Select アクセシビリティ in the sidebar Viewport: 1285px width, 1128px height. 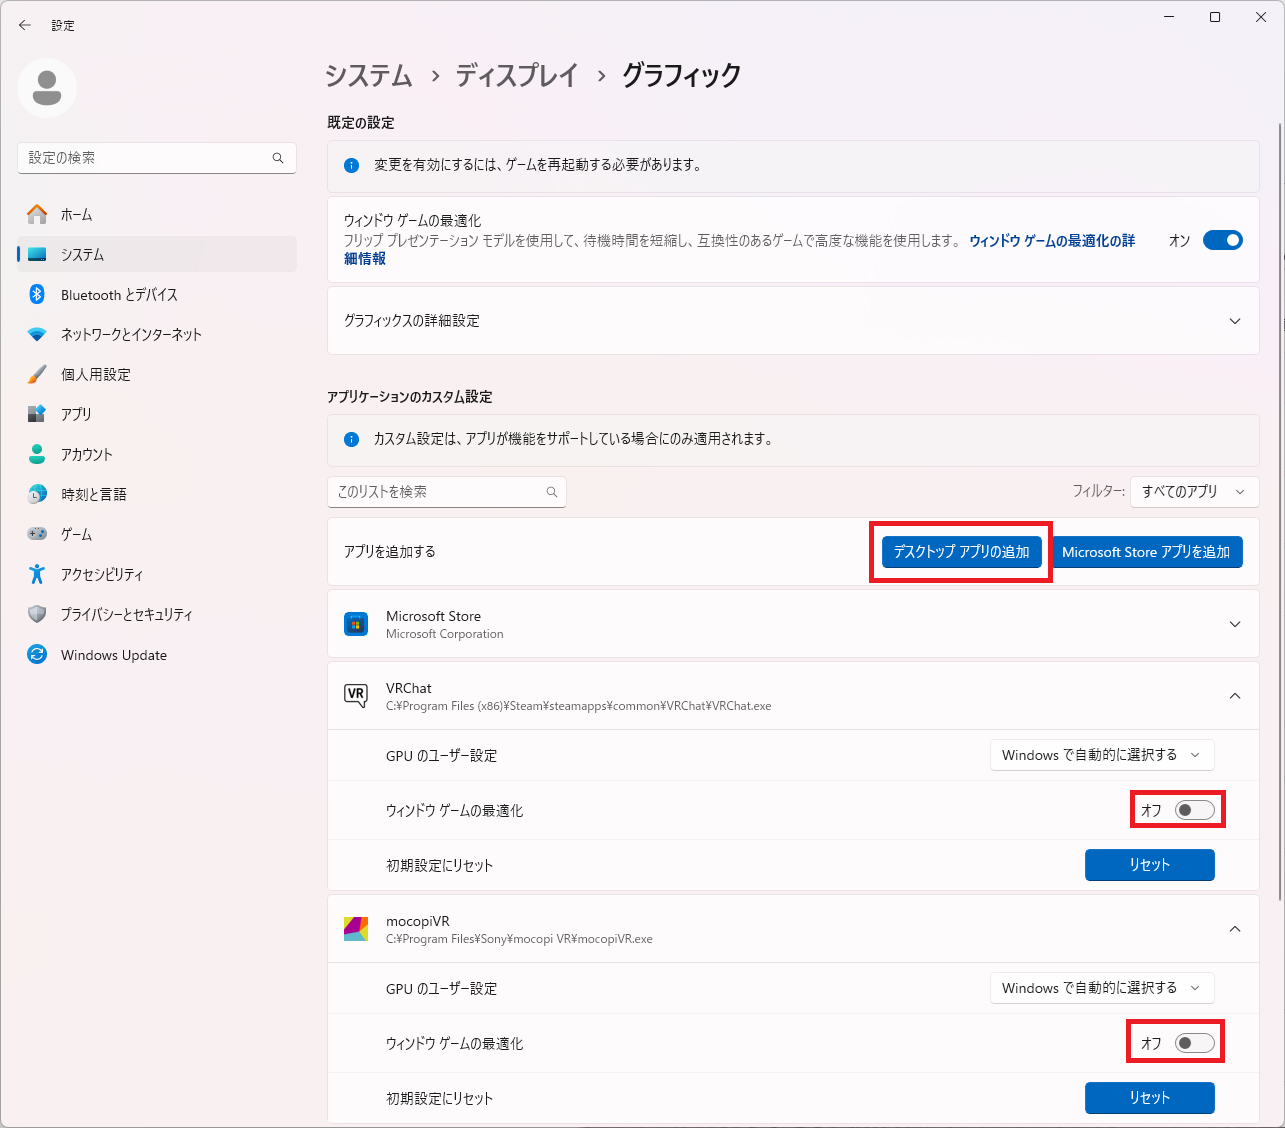pos(102,575)
